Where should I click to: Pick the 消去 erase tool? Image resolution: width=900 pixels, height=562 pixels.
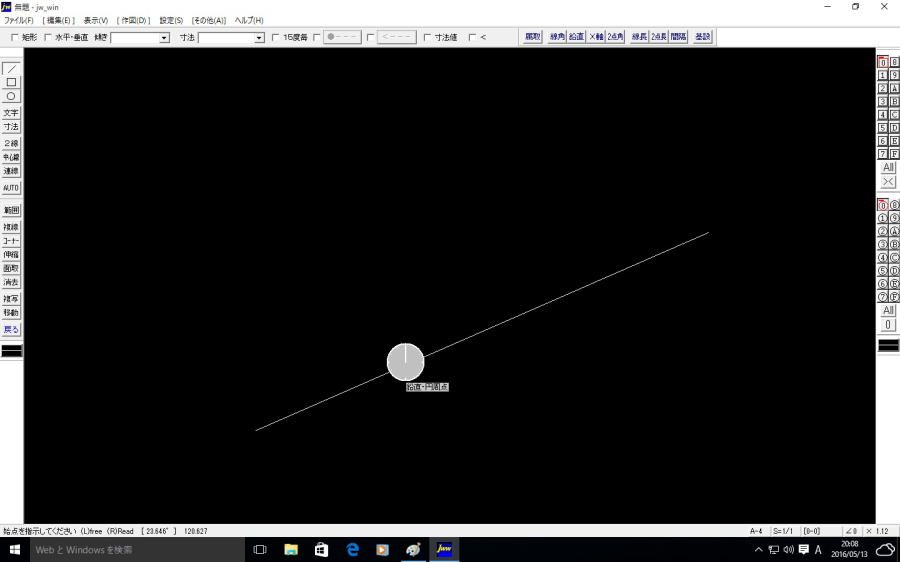(x=11, y=282)
